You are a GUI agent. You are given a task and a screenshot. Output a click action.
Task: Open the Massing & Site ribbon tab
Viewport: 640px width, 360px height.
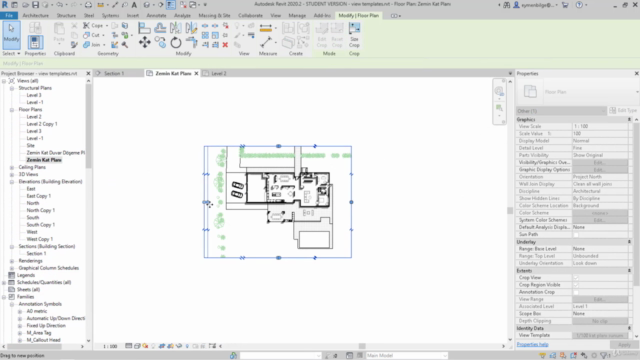click(x=214, y=16)
